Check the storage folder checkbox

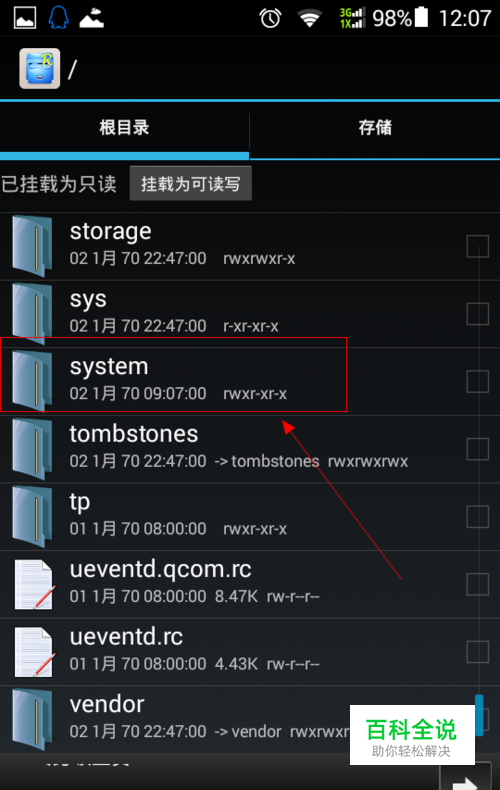[477, 246]
